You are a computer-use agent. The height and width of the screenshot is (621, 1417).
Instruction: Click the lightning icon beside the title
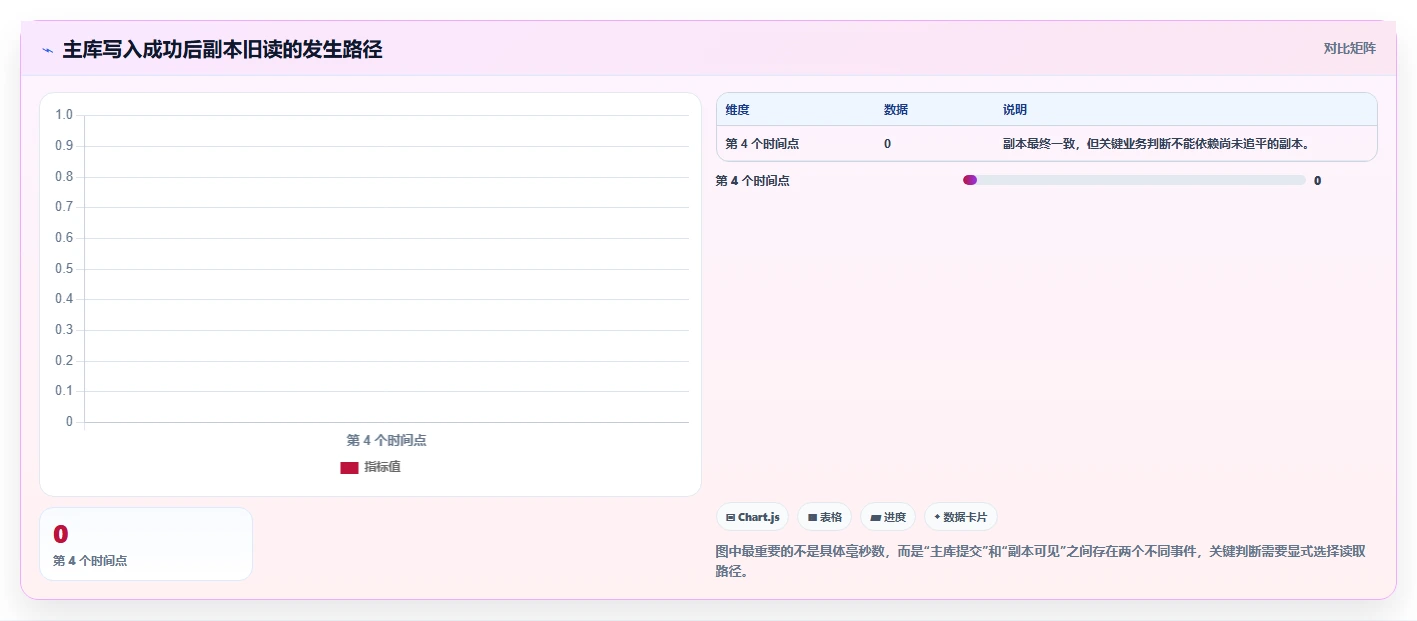(47, 49)
